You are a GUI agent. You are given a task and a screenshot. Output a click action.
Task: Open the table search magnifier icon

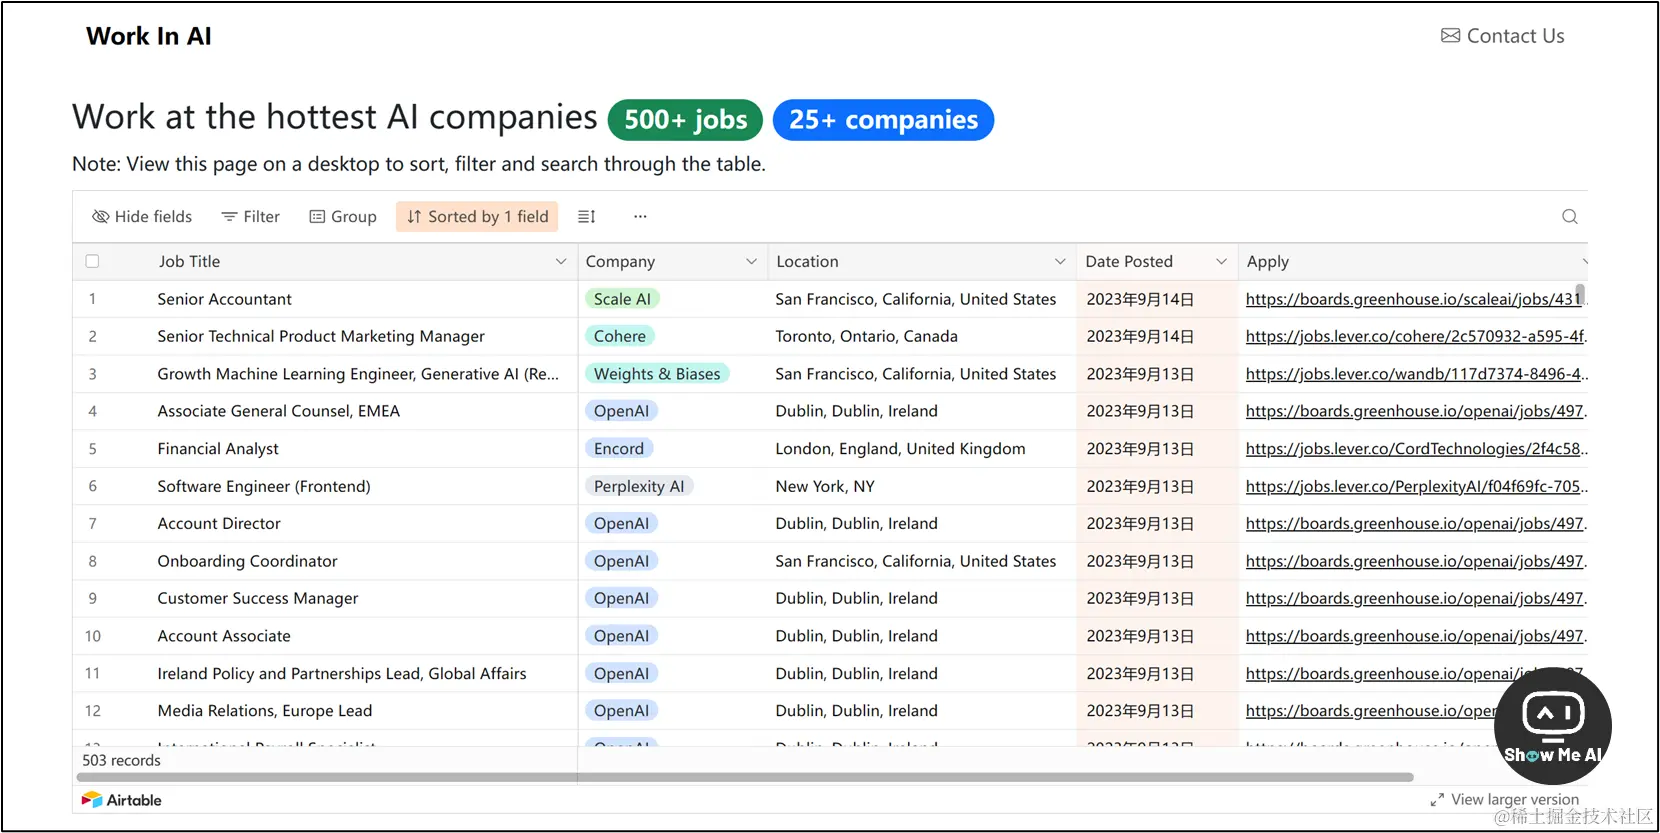1570,217
